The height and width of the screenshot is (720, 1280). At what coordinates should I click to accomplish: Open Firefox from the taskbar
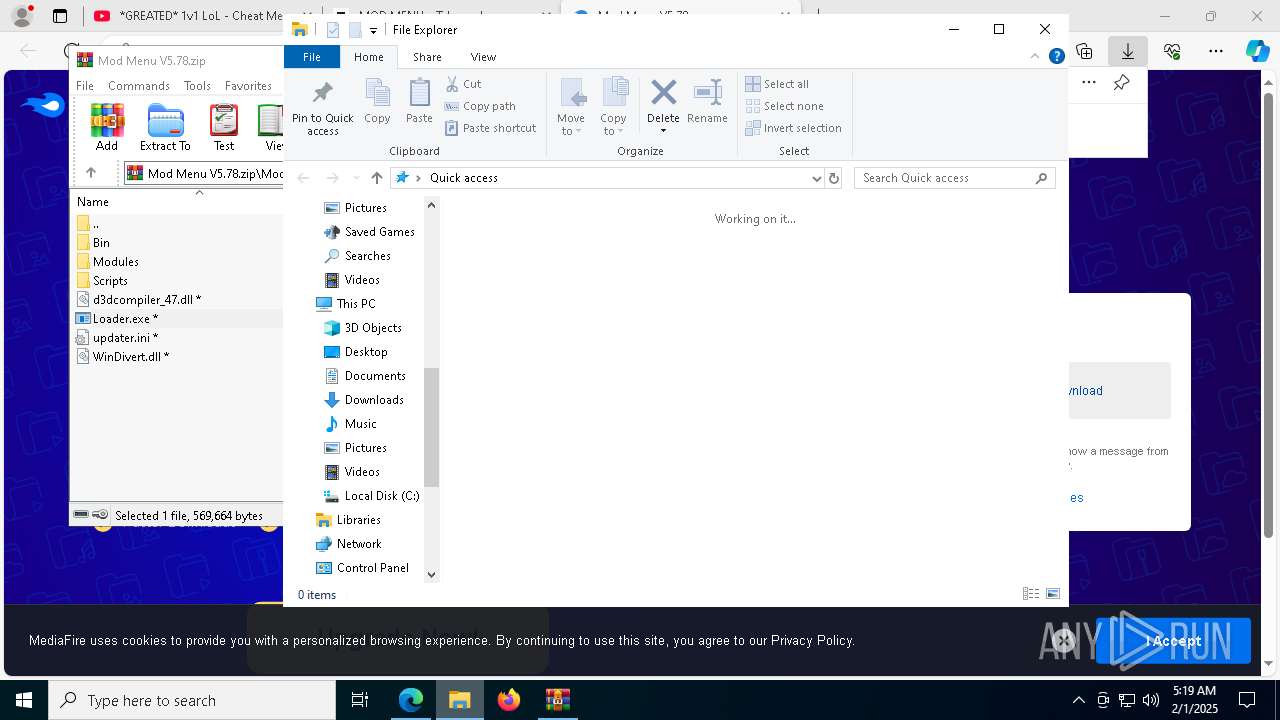pyautogui.click(x=509, y=700)
